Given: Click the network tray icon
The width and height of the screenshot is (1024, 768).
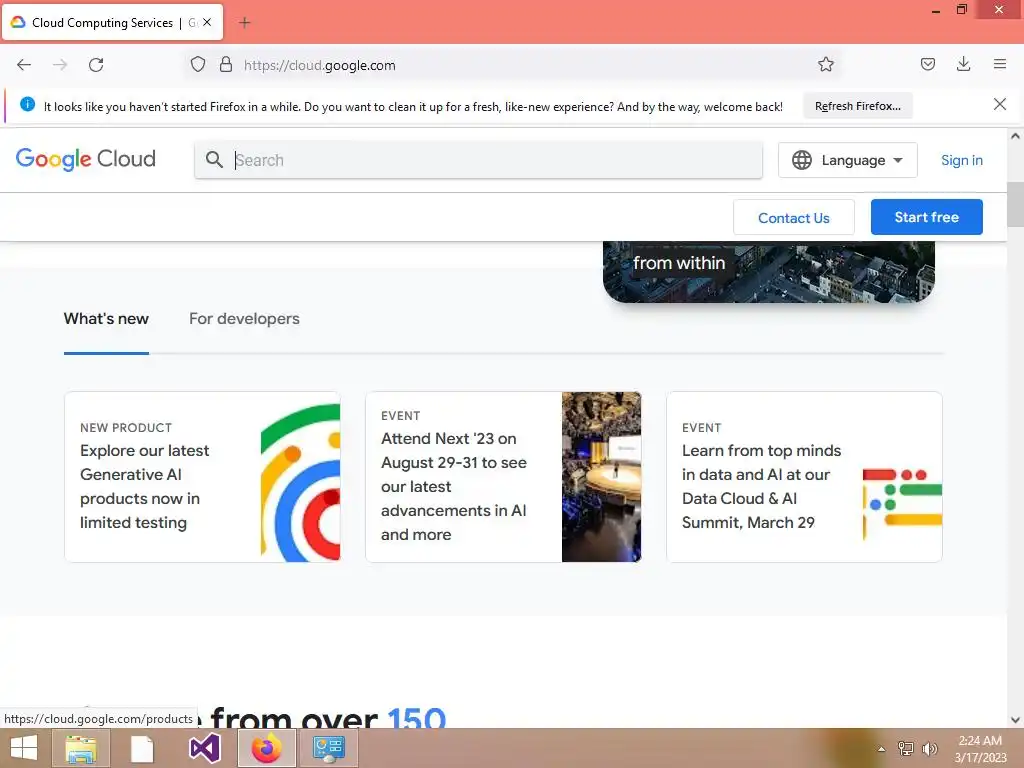Looking at the screenshot, I should click(906, 749).
